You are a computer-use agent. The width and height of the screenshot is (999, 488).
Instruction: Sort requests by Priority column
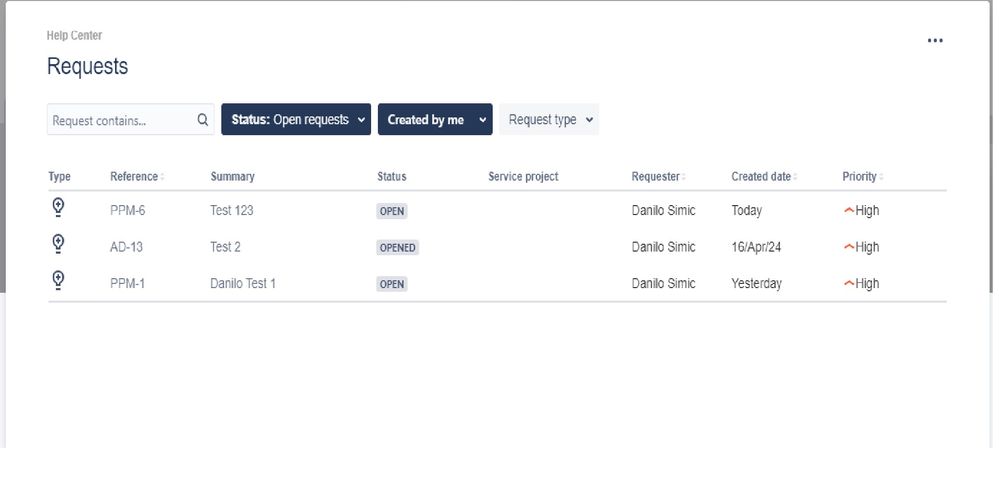[863, 176]
